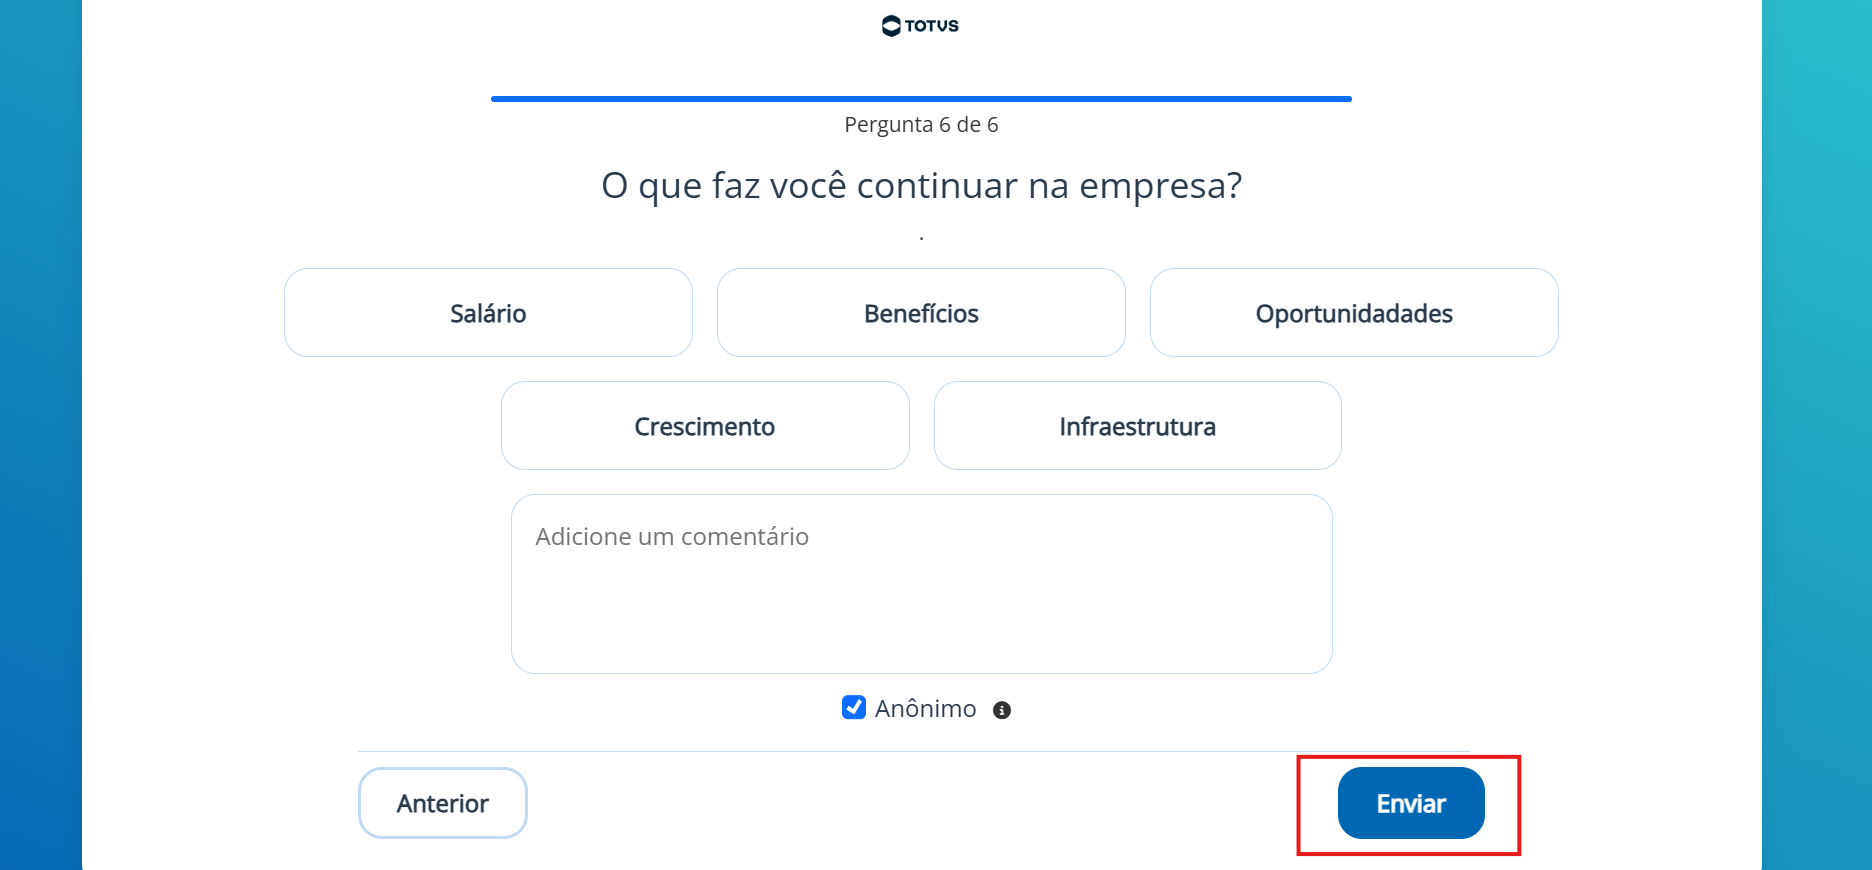Image resolution: width=1872 pixels, height=870 pixels.
Task: Focus the Adicione um comentário field
Action: 922,584
